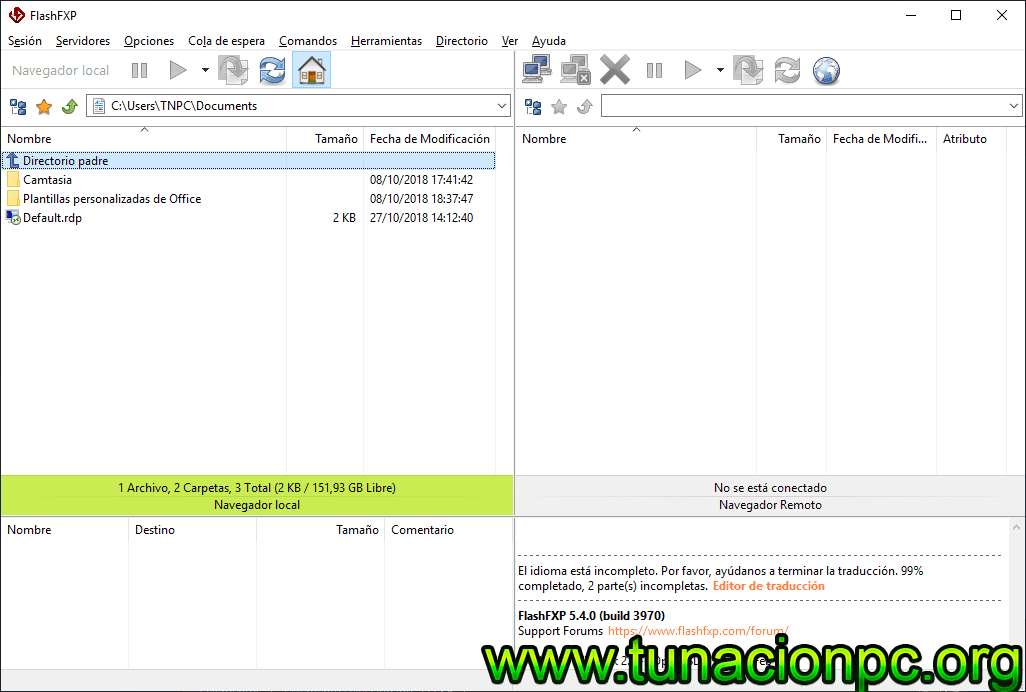Expand the remote path dropdown
The width and height of the screenshot is (1026, 692).
point(1014,106)
